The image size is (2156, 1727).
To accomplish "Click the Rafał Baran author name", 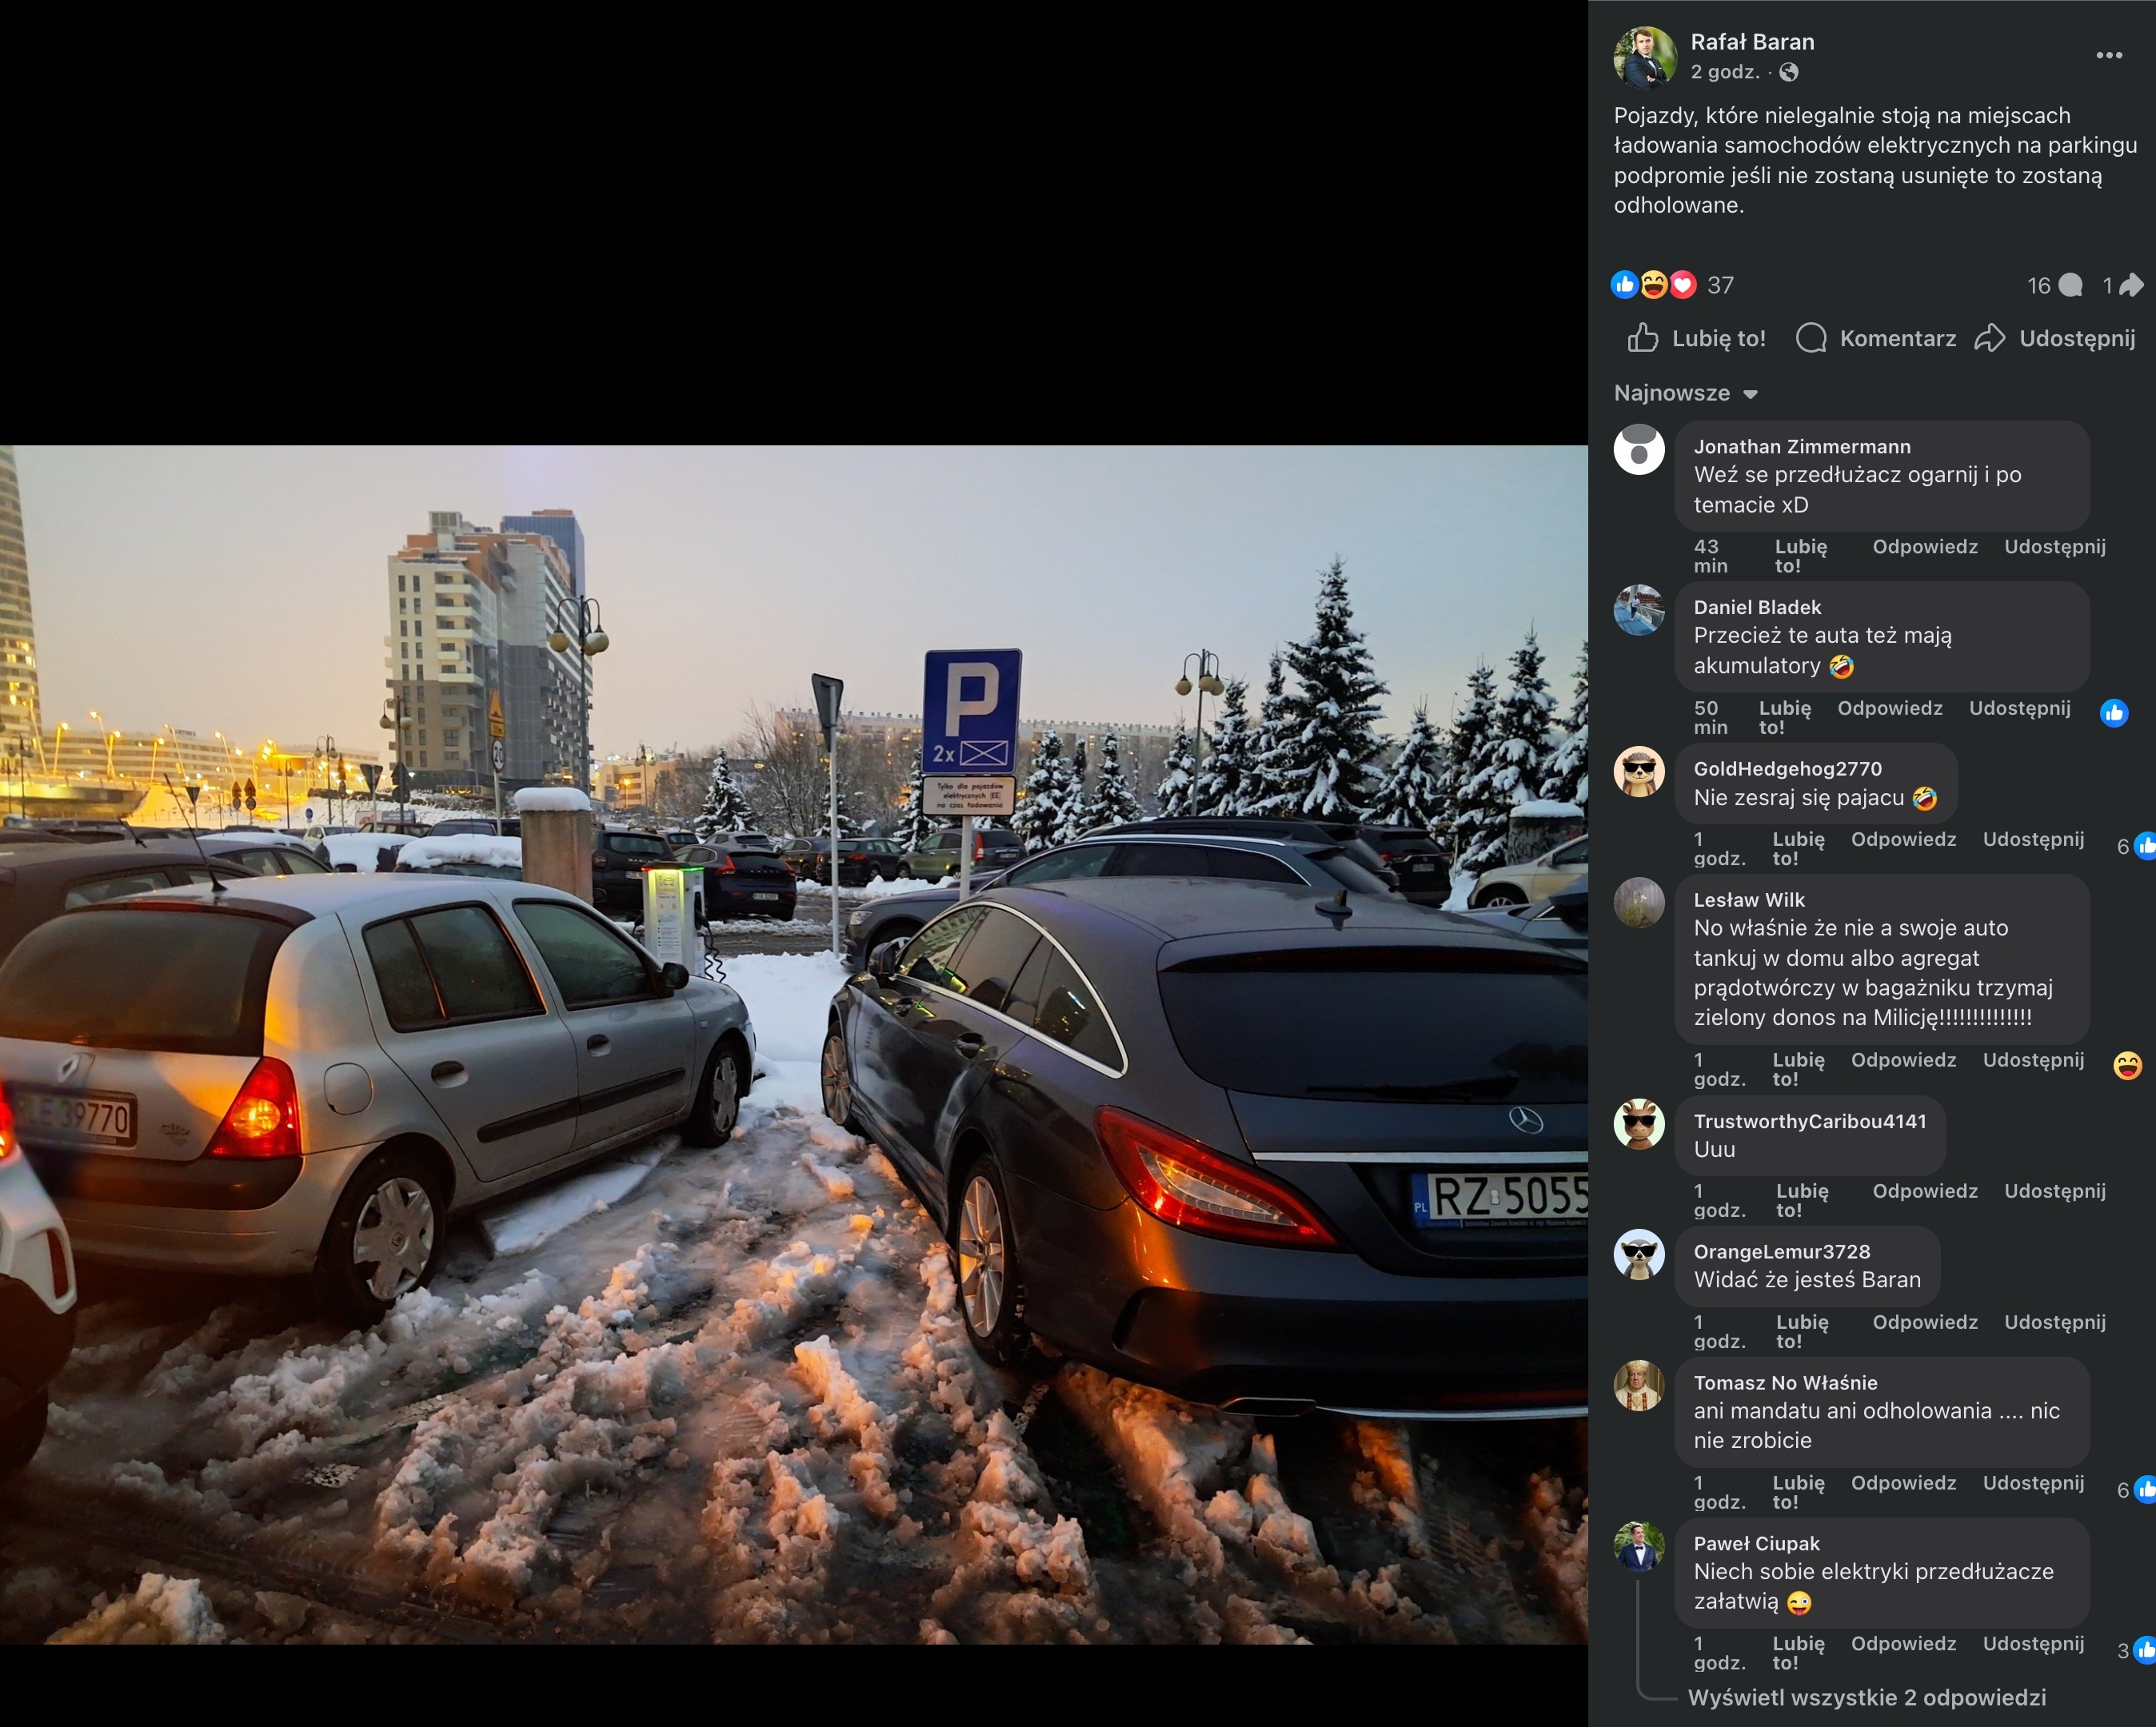I will point(1751,42).
